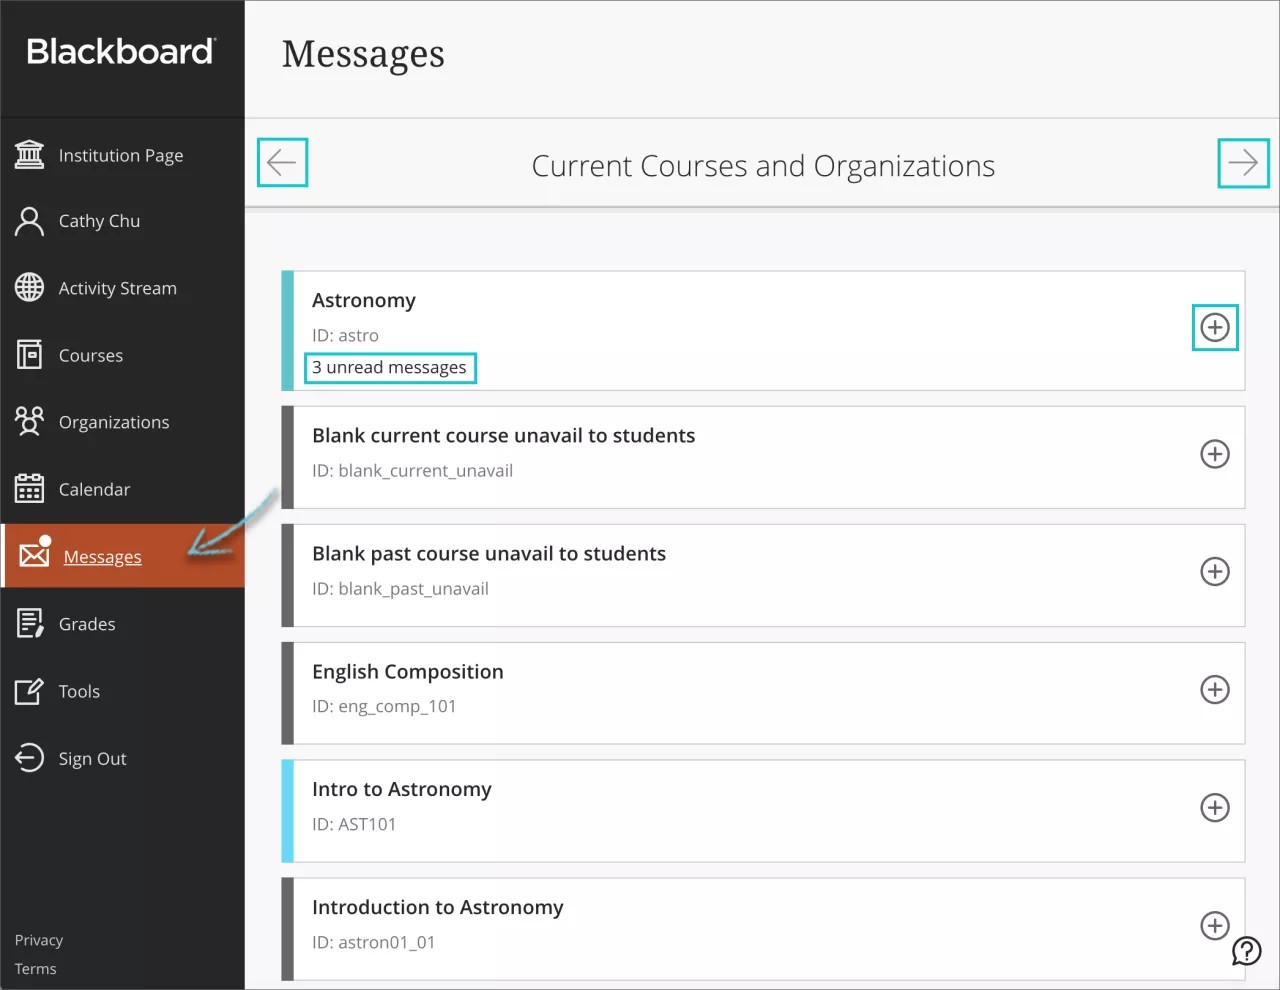Click the Sign Out icon
Screen dimensions: 1280x990
point(30,757)
